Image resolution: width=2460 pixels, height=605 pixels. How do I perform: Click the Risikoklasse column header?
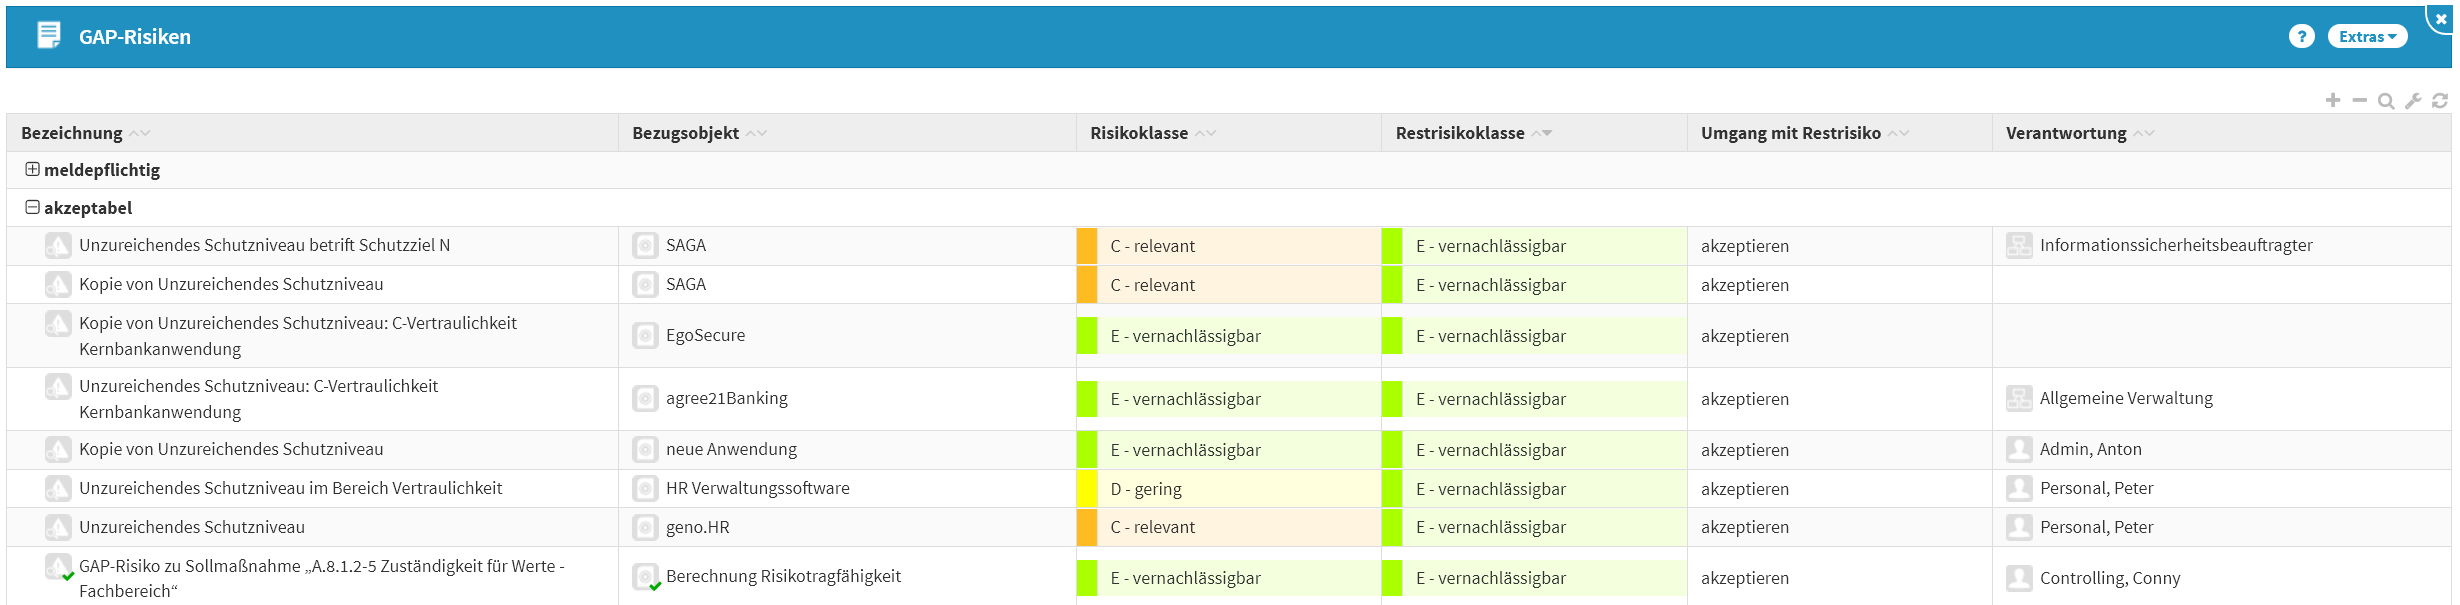tap(1139, 133)
